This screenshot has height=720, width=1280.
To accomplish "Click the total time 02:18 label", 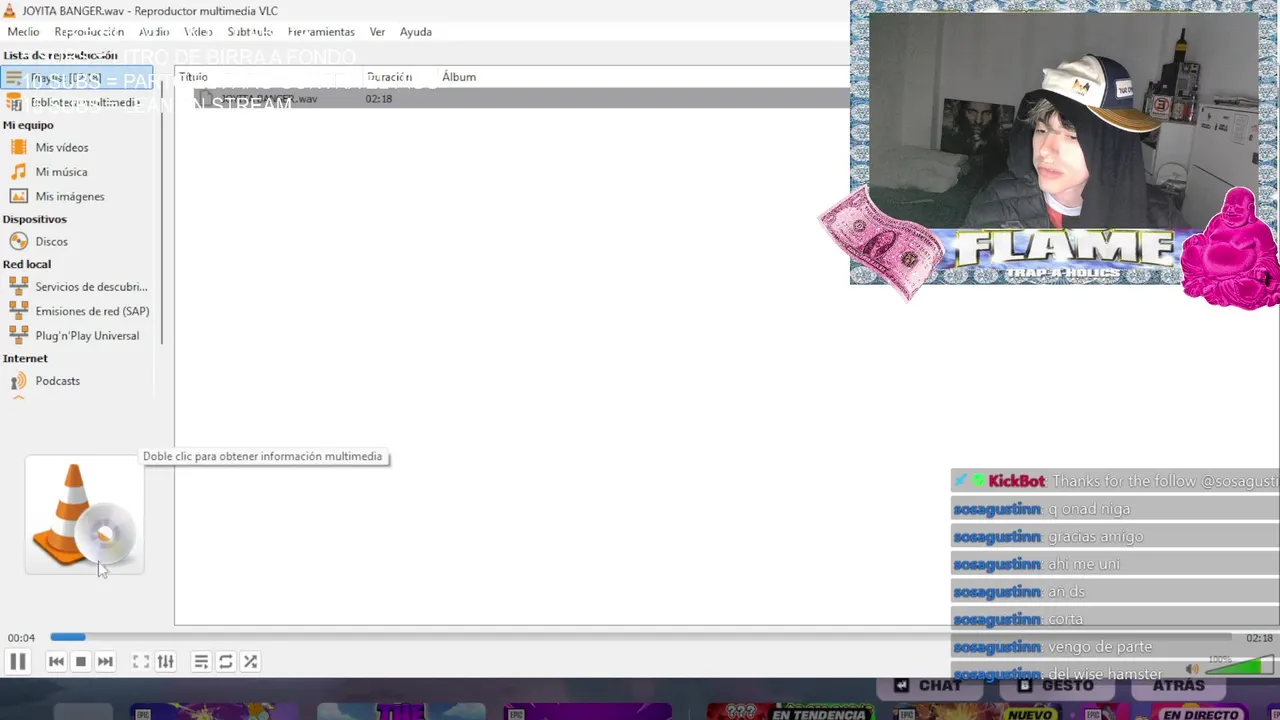I will [x=1259, y=638].
